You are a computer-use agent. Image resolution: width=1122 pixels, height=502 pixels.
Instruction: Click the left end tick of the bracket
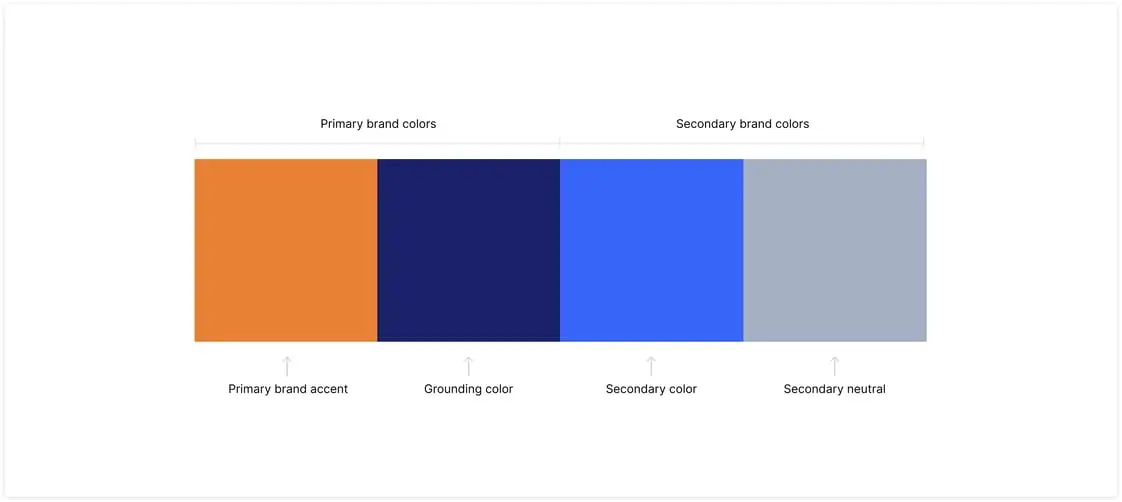tap(196, 142)
